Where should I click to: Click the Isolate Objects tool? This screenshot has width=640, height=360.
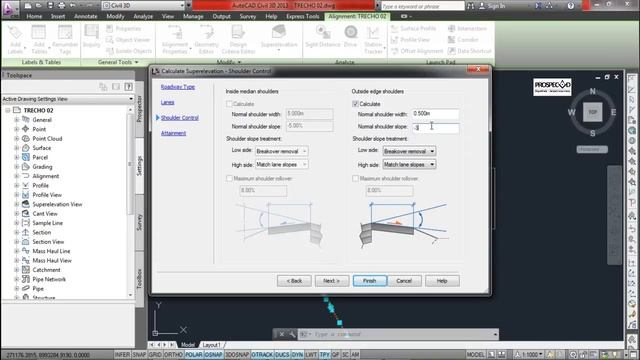tap(129, 51)
